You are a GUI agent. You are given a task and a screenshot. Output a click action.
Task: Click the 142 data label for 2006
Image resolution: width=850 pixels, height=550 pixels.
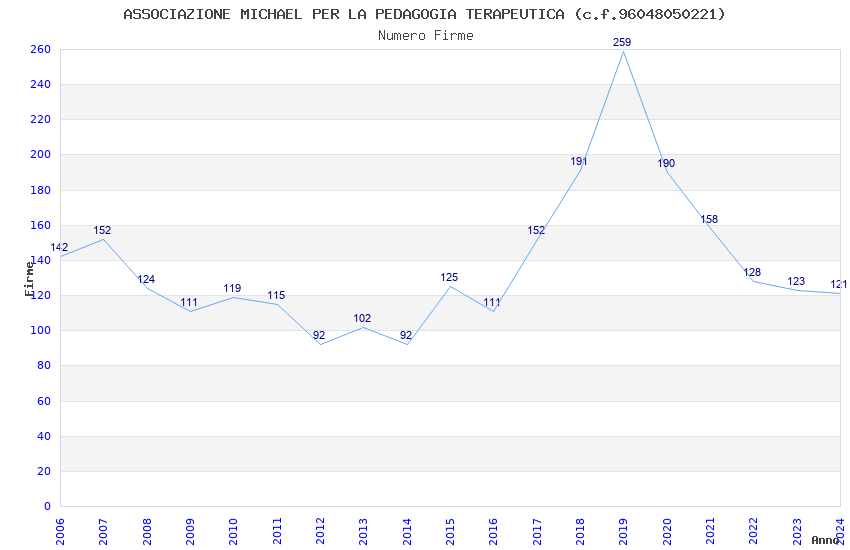[x=59, y=248]
